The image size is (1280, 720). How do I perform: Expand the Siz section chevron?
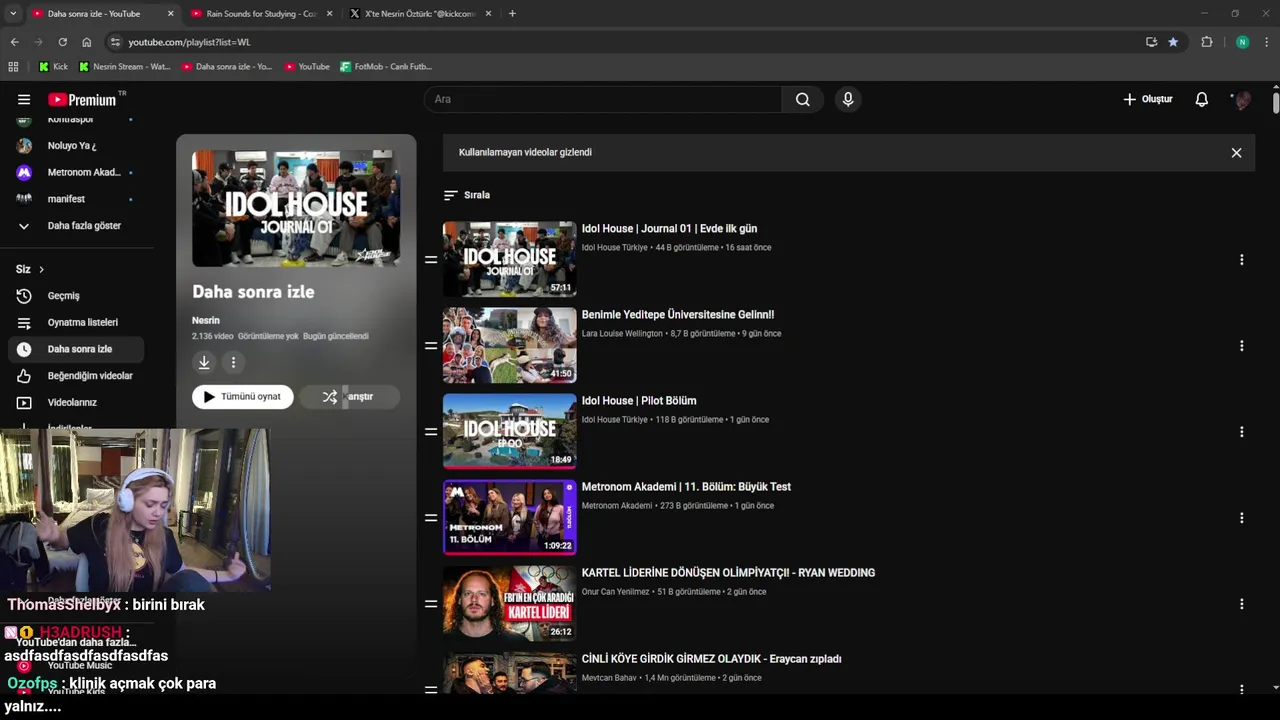[x=41, y=269]
